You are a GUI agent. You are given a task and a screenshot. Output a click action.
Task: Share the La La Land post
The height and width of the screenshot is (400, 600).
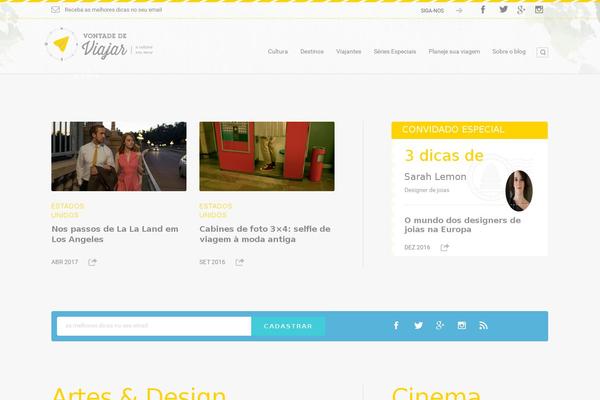pos(92,262)
